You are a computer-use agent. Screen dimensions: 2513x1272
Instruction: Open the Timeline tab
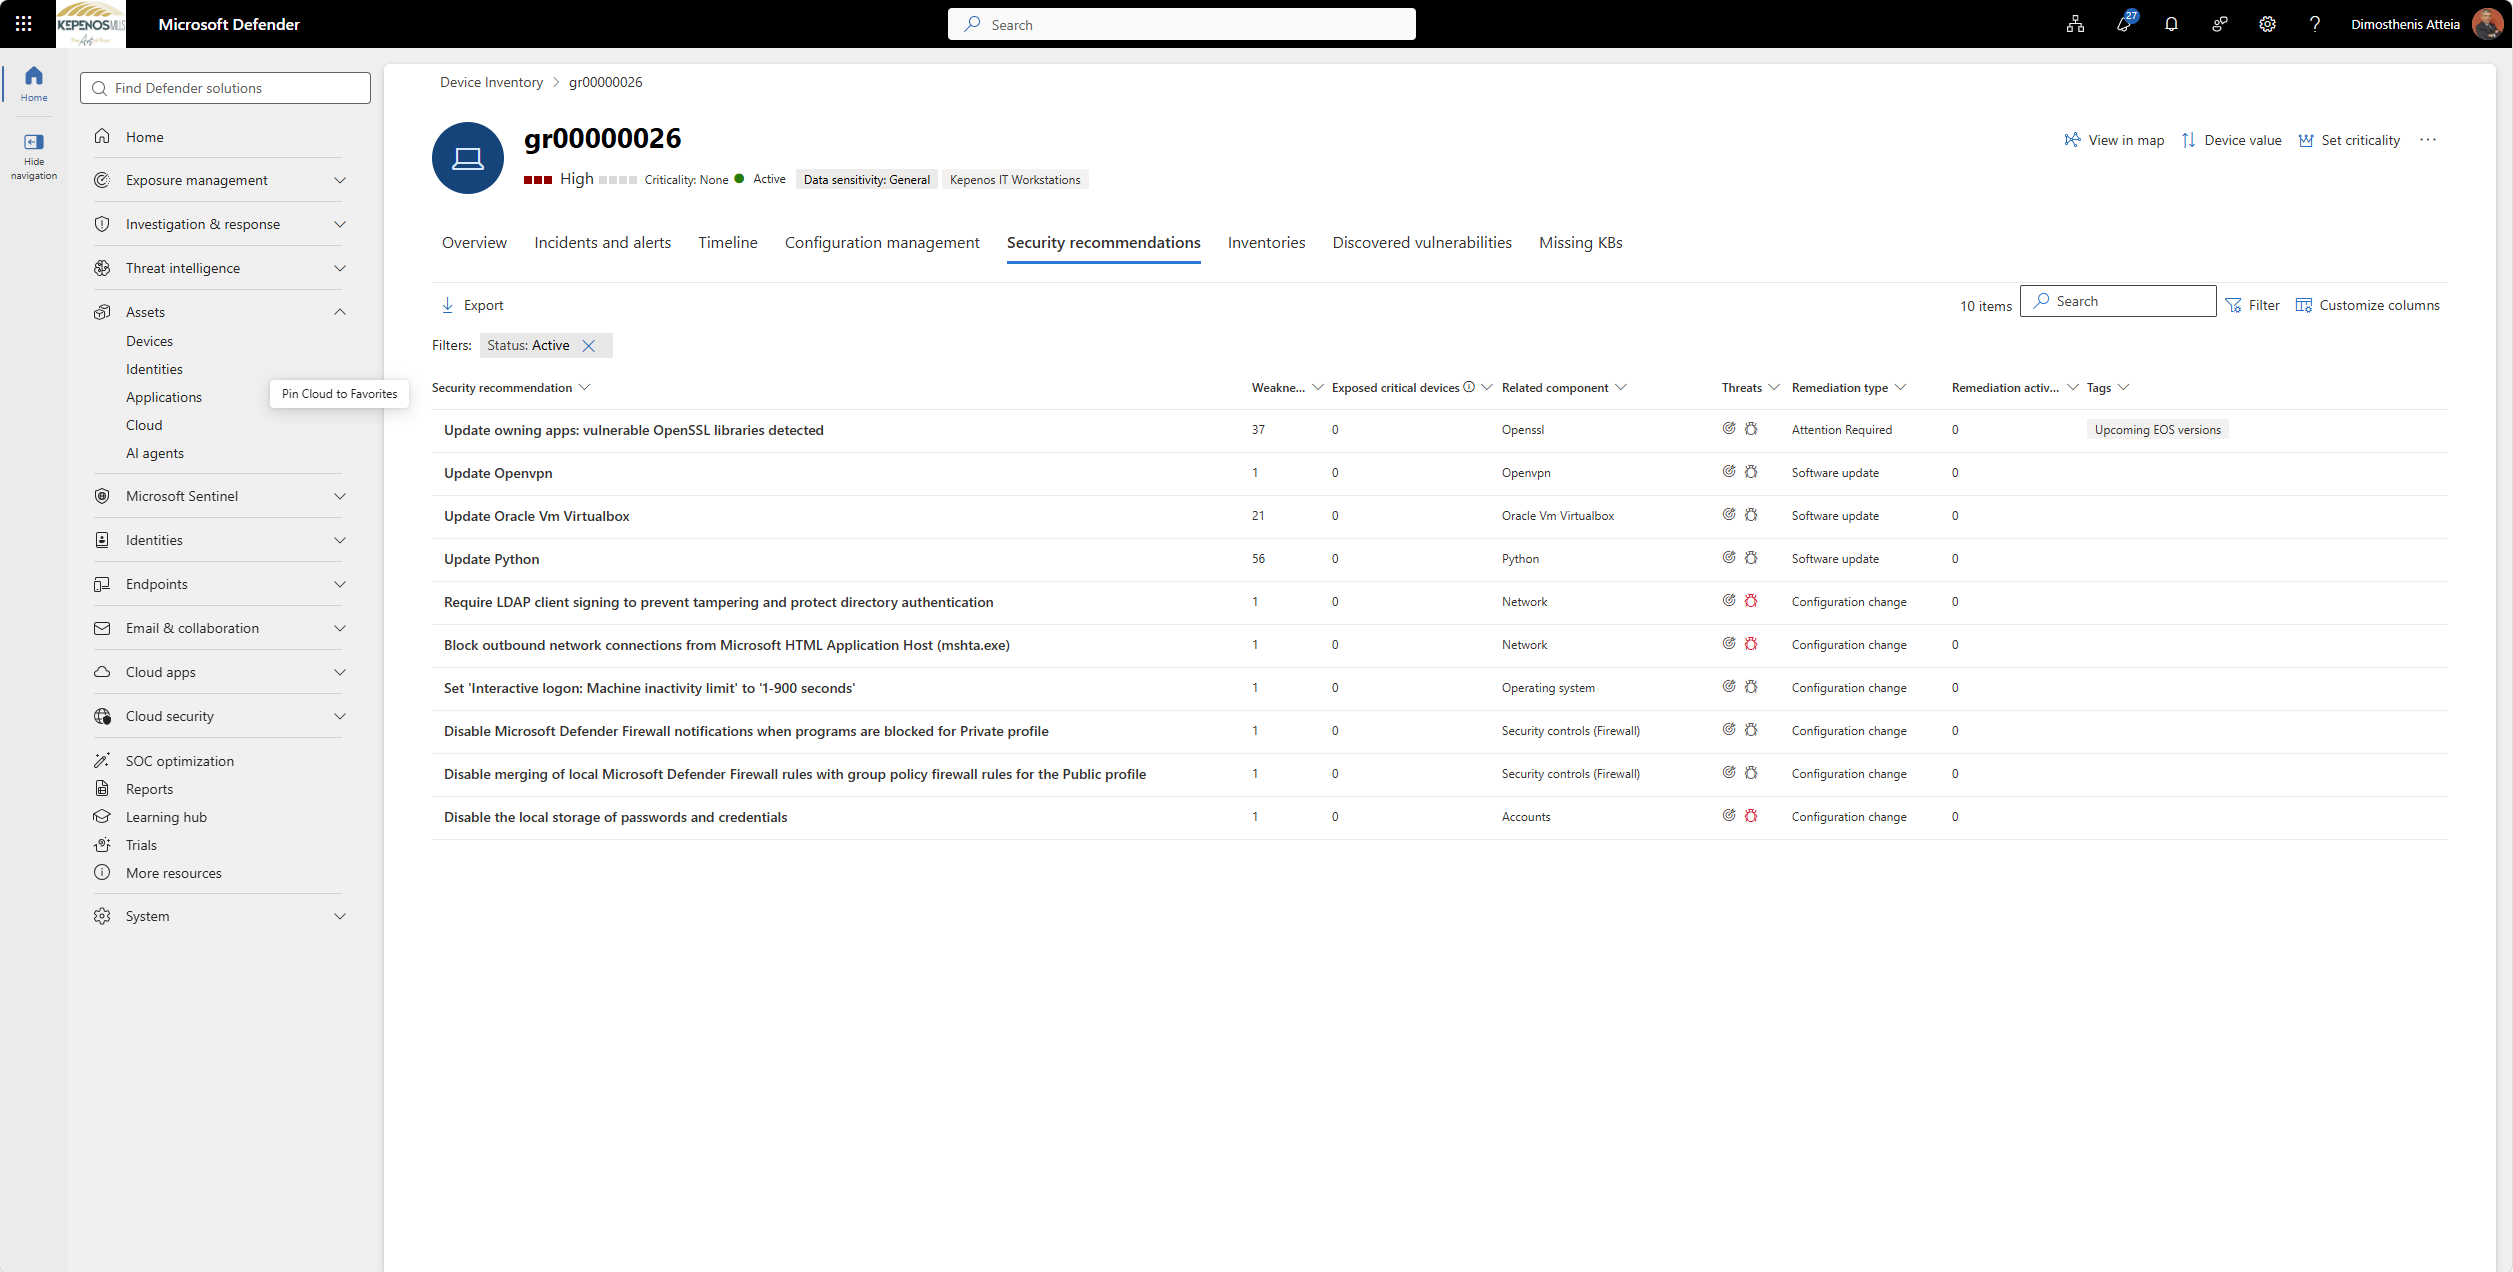click(x=728, y=243)
